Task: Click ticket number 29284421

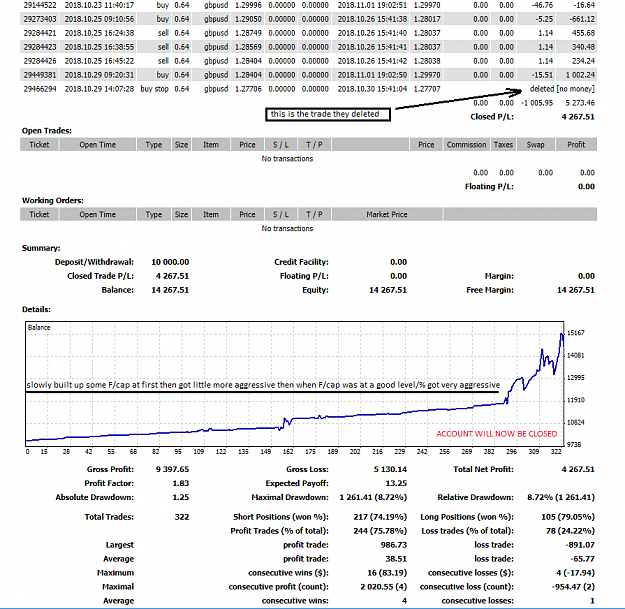Action: coord(40,33)
